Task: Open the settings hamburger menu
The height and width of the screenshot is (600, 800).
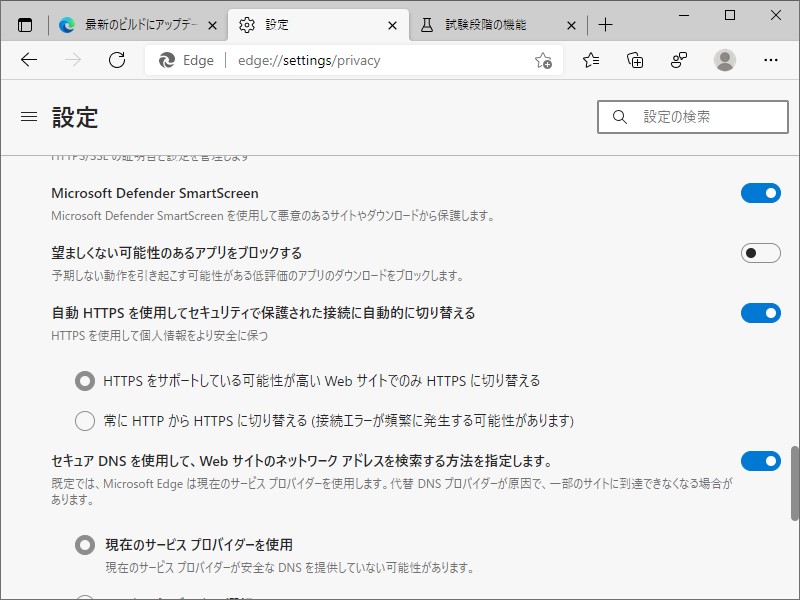Action: (x=27, y=117)
